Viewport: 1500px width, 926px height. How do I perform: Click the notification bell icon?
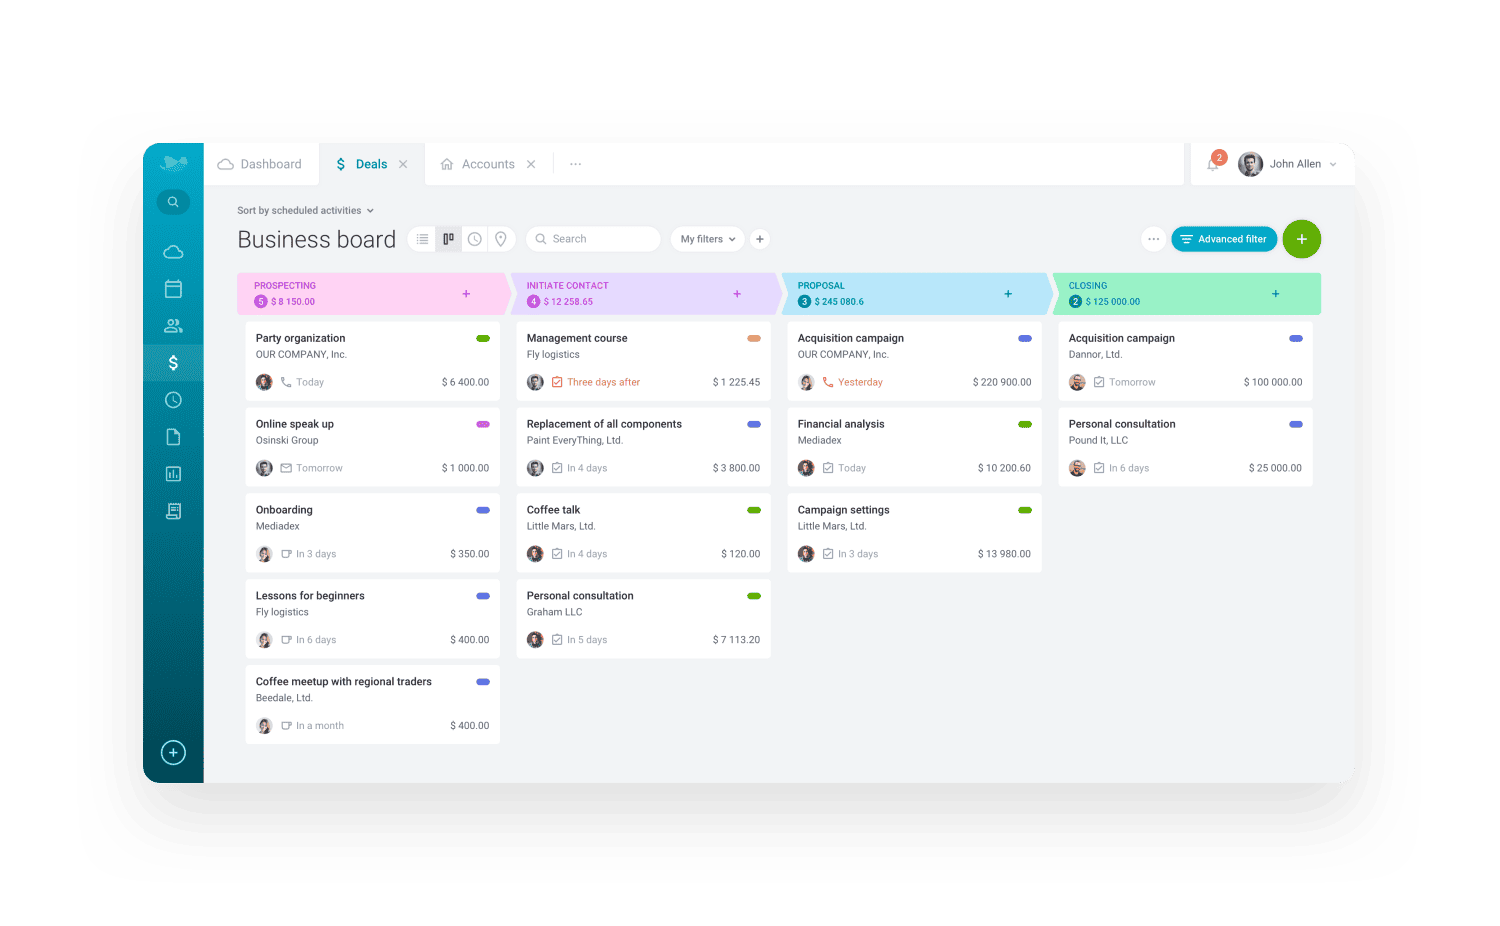pyautogui.click(x=1212, y=164)
